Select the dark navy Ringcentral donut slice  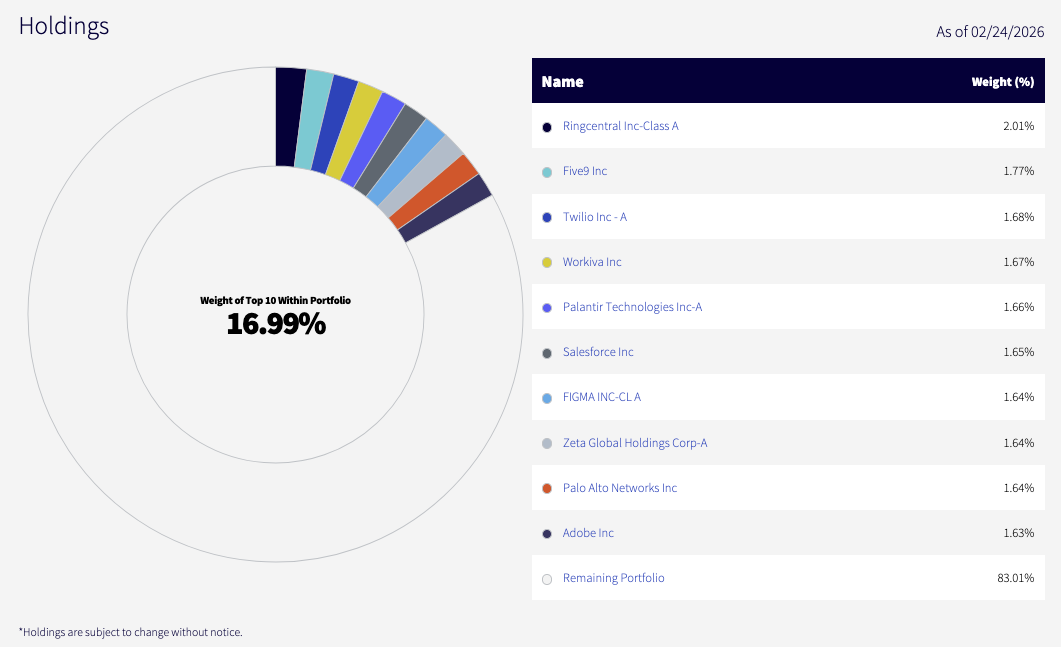[x=288, y=116]
